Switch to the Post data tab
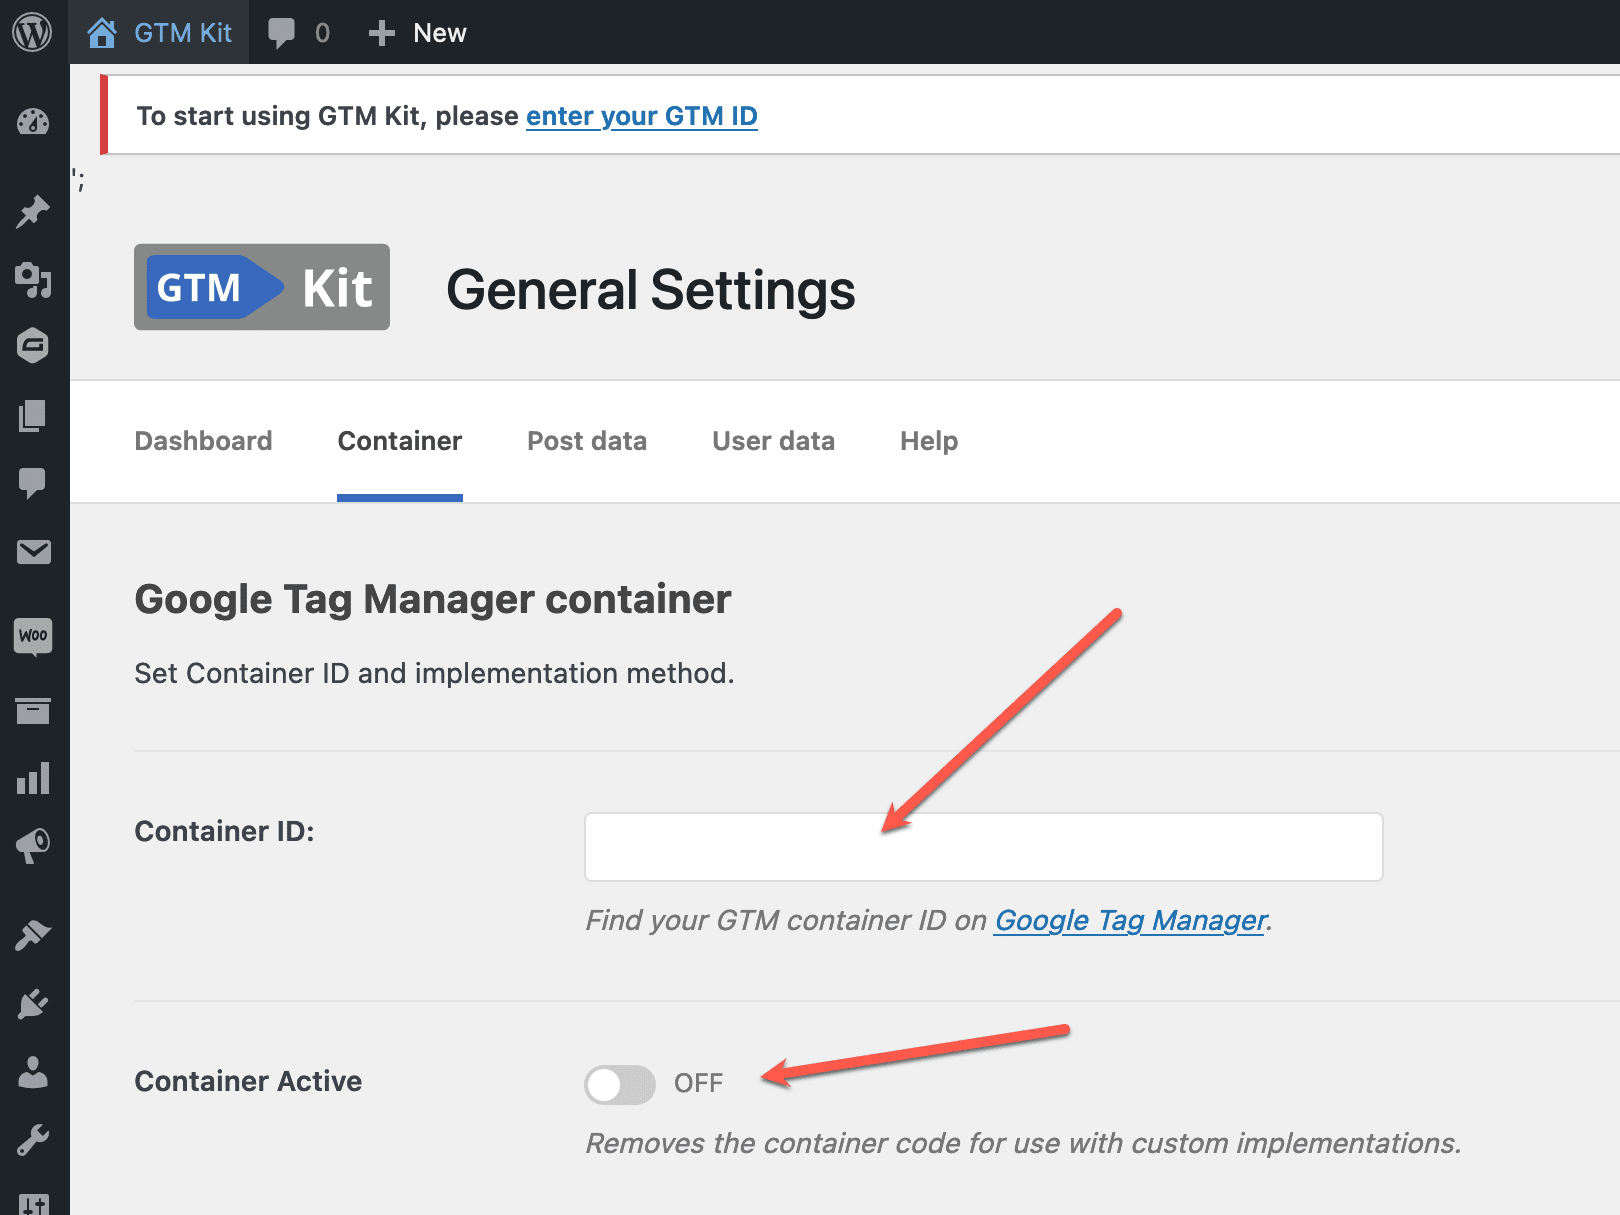The width and height of the screenshot is (1620, 1215). pos(587,441)
